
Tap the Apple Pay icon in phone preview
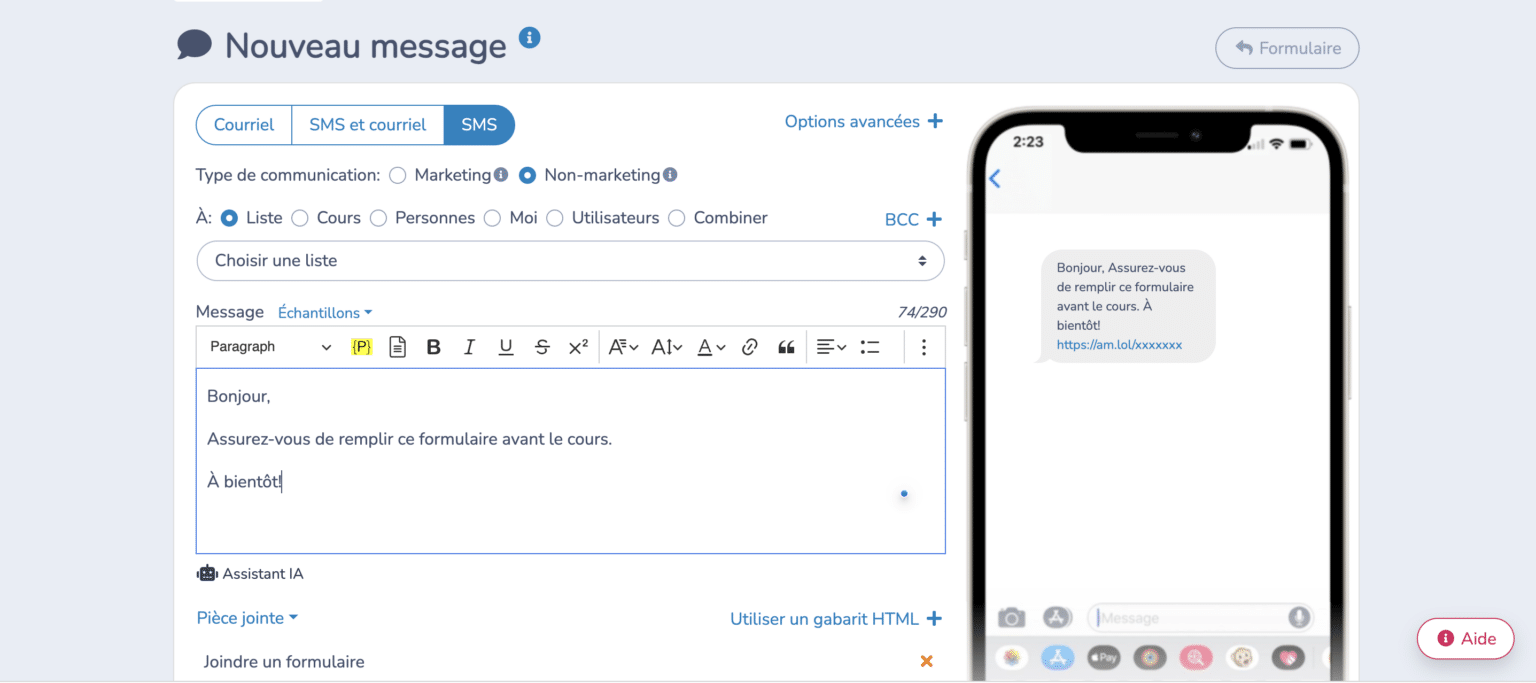pos(1104,657)
